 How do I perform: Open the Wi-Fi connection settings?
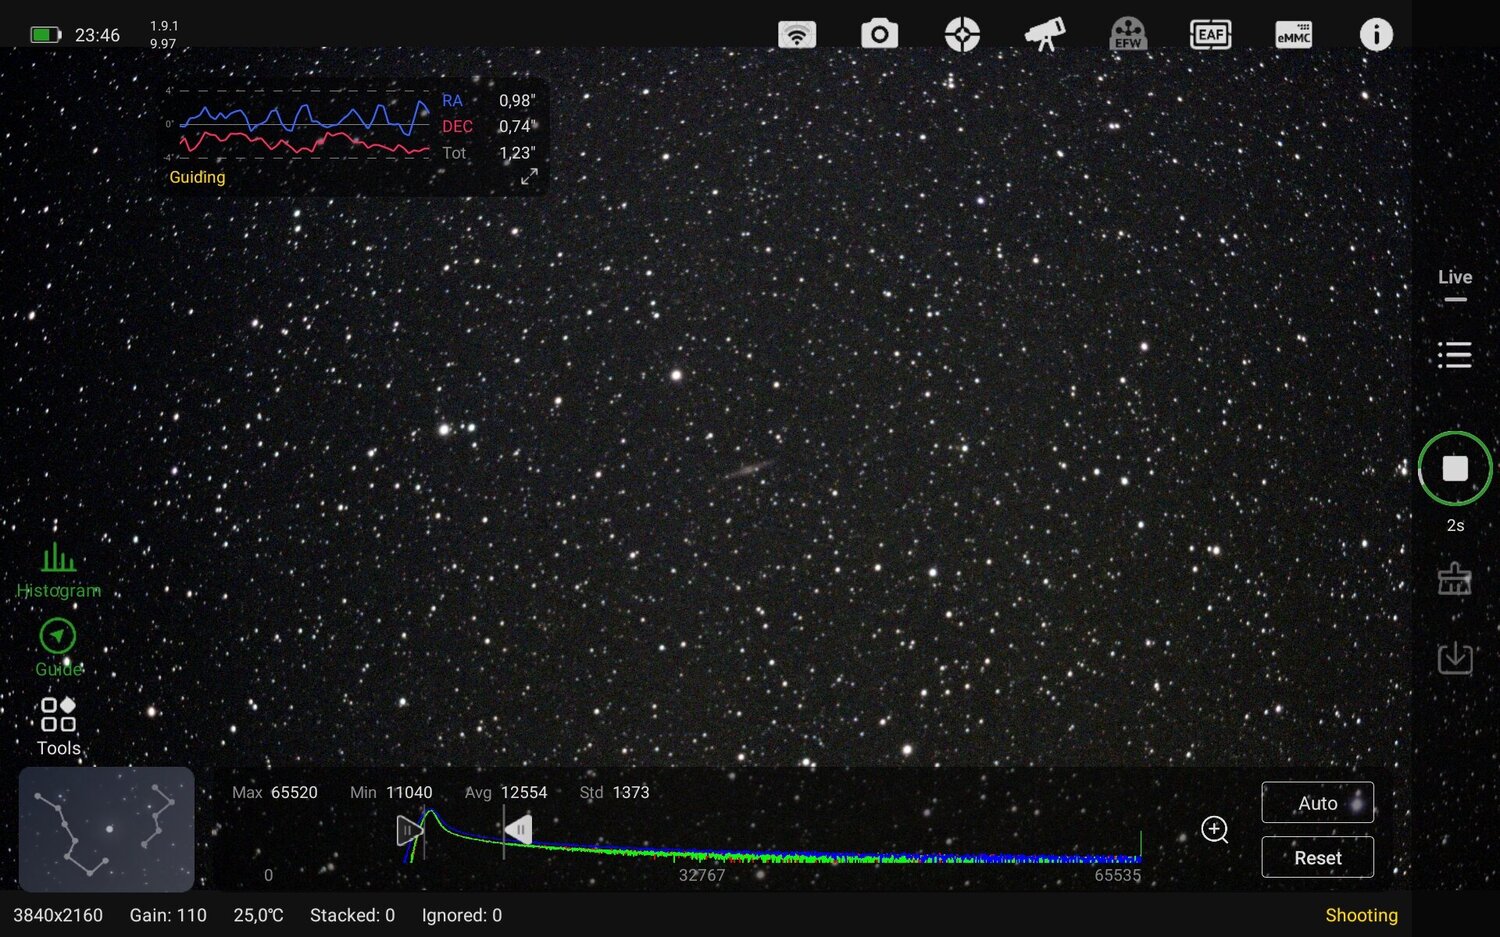click(x=797, y=33)
